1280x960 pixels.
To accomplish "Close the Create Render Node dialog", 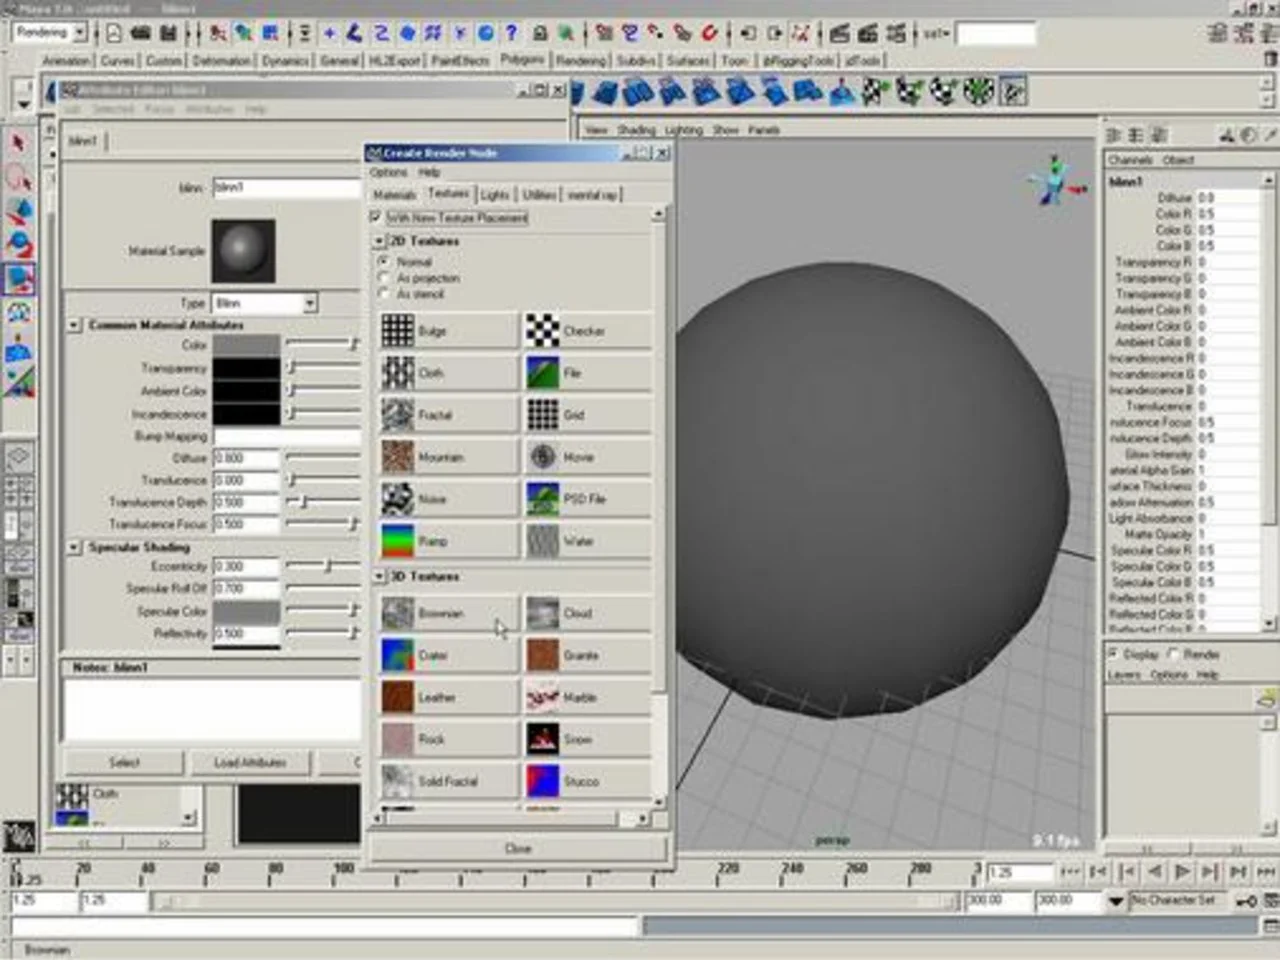I will [x=518, y=848].
